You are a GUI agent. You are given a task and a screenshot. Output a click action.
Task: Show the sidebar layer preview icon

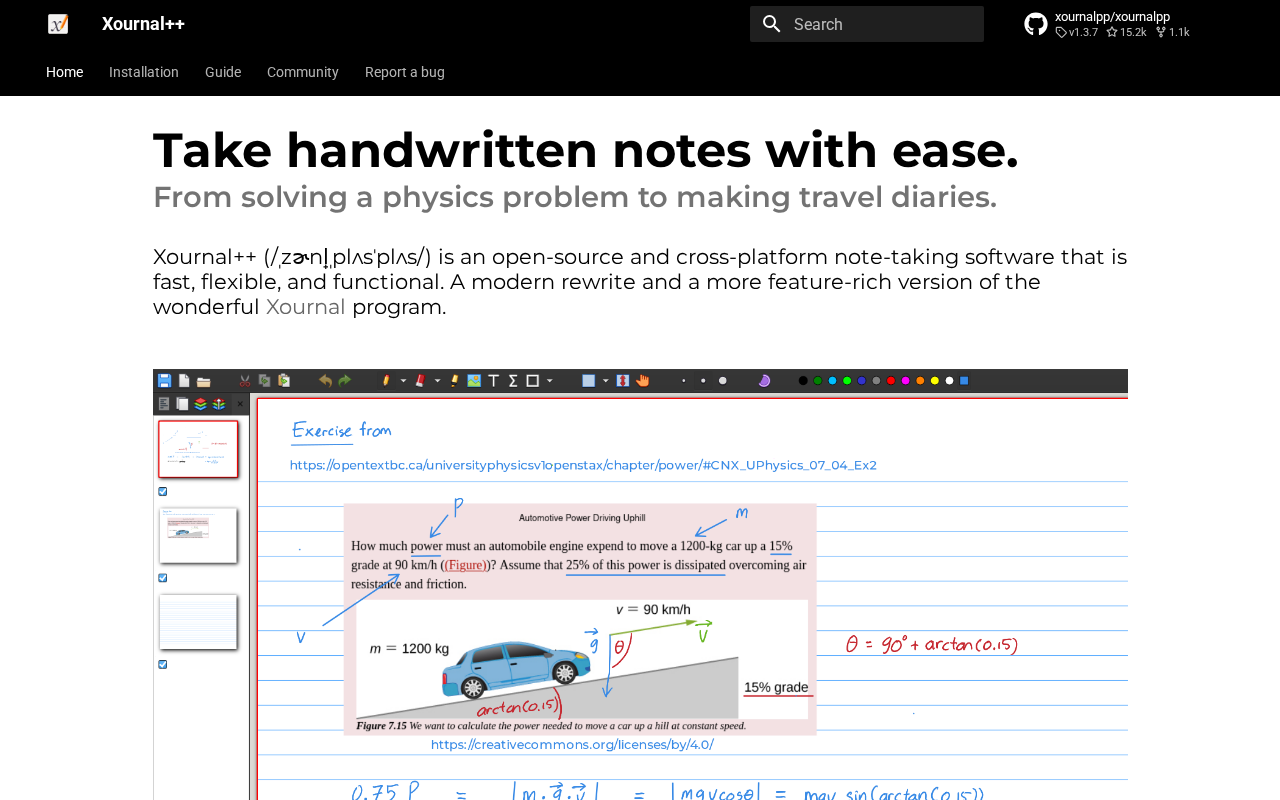[200, 404]
